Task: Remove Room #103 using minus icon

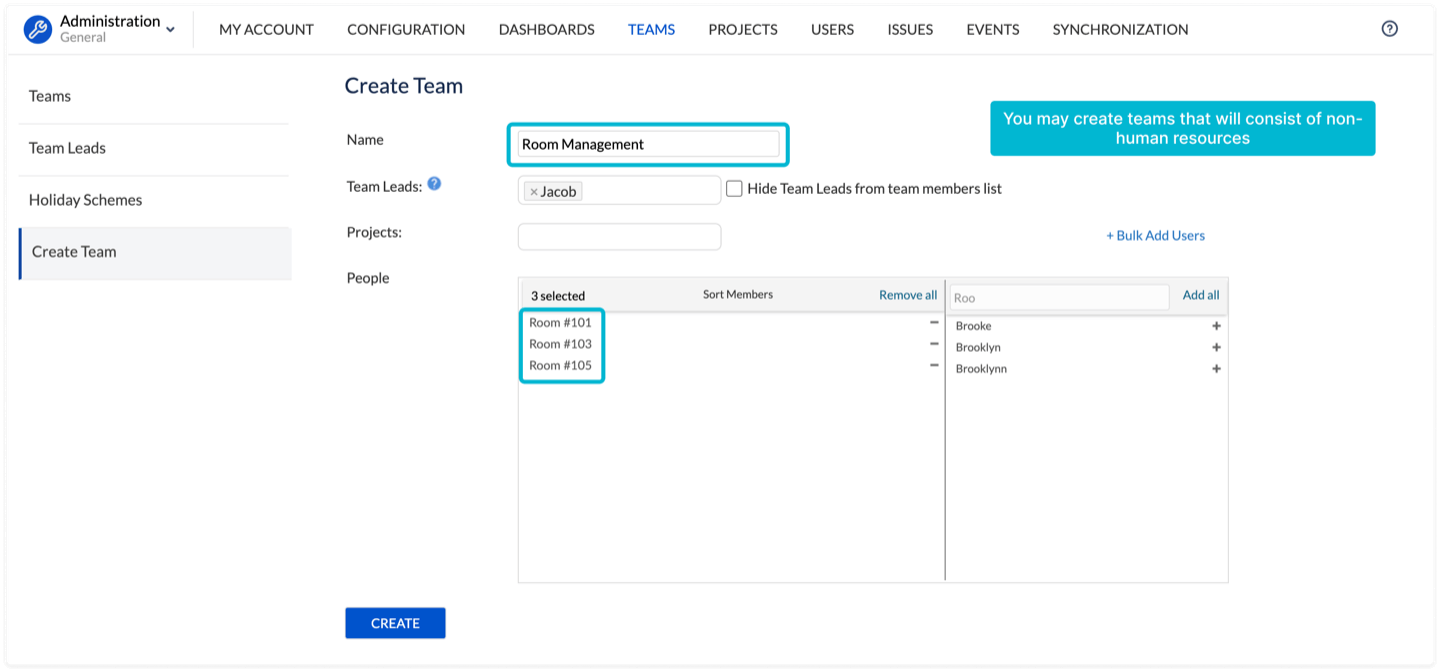Action: (x=934, y=344)
